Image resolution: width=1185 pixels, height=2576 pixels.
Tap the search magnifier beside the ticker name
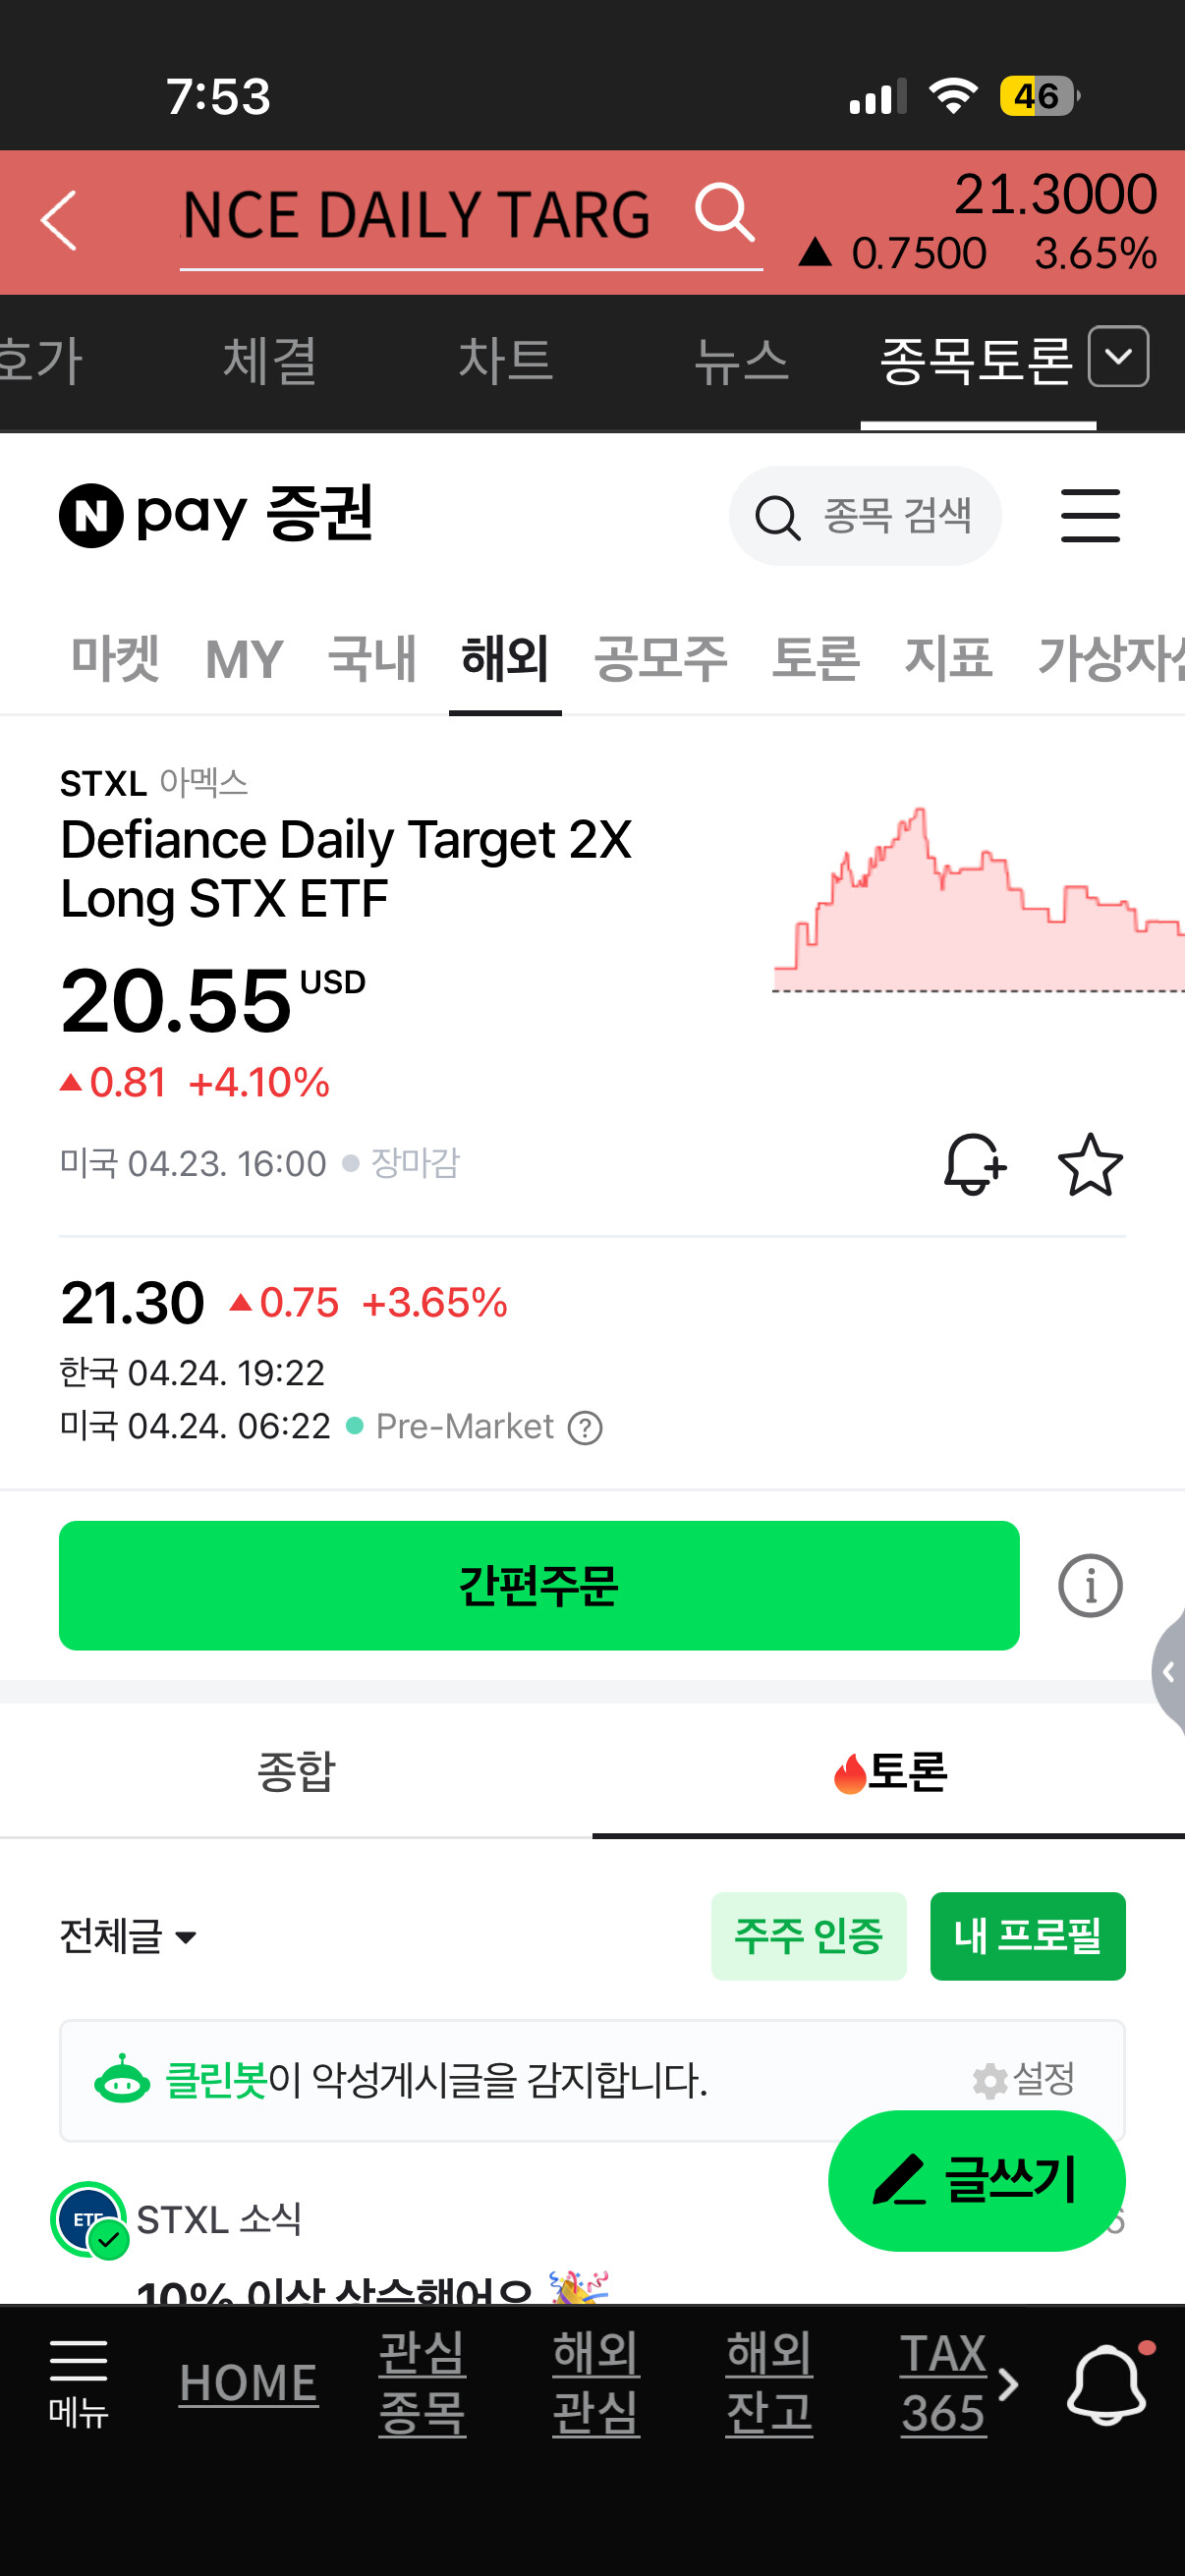pos(724,212)
